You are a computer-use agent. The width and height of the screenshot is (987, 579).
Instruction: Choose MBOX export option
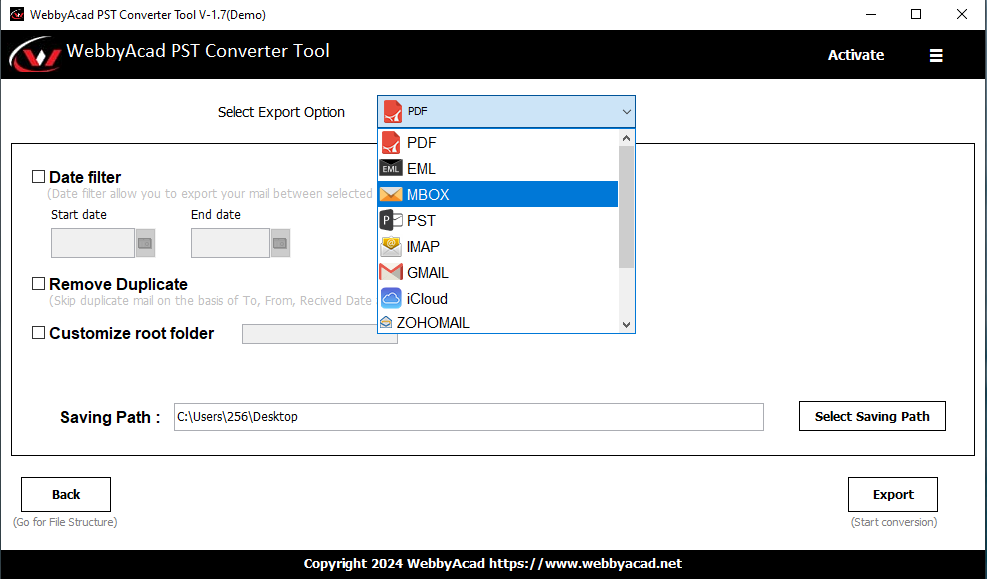[x=498, y=194]
